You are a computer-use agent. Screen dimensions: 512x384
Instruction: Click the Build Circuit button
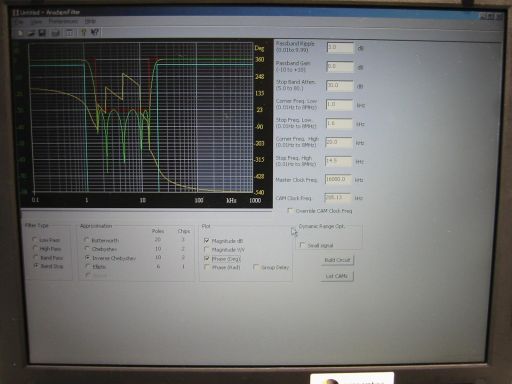[337, 260]
